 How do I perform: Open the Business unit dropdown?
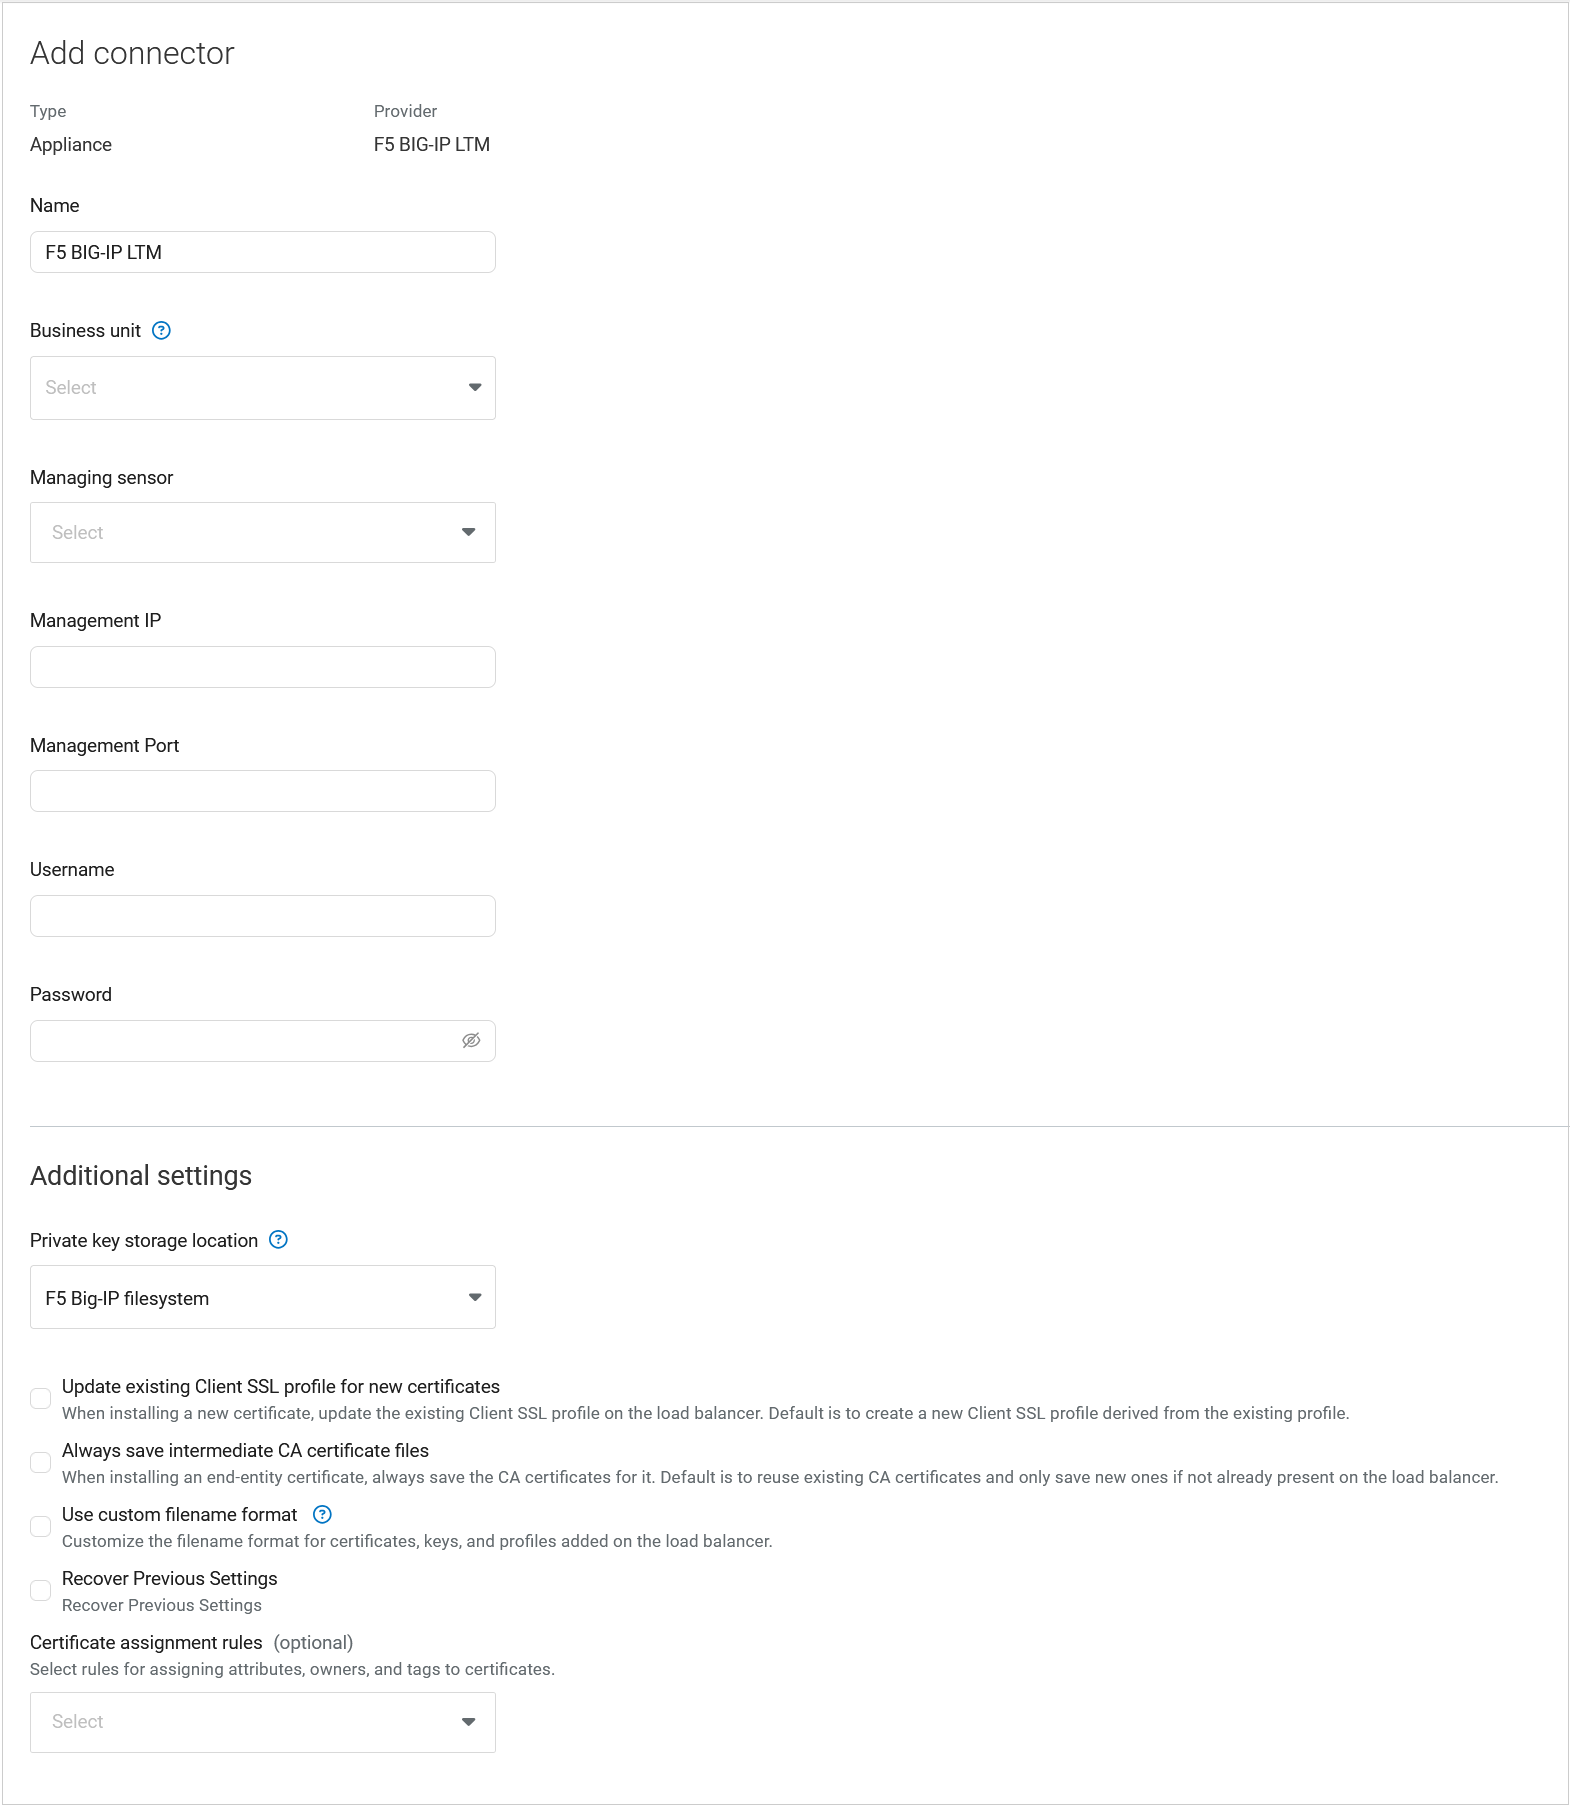(262, 387)
